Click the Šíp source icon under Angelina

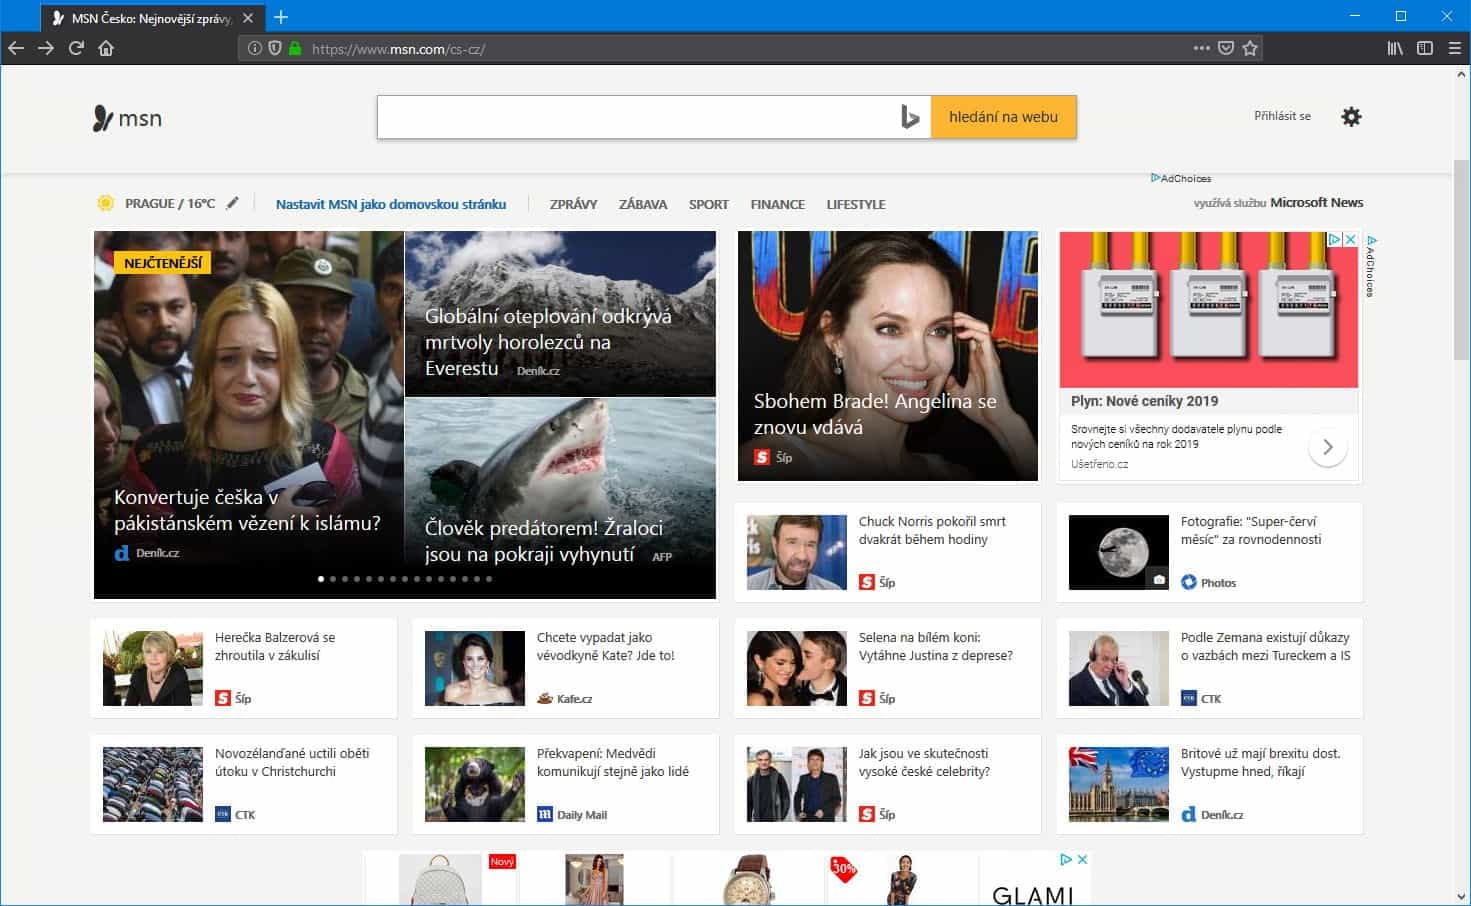[762, 457]
